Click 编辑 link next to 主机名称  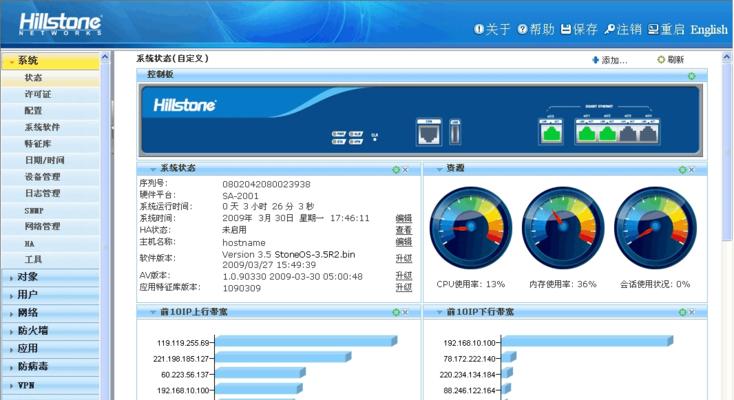[x=404, y=242]
